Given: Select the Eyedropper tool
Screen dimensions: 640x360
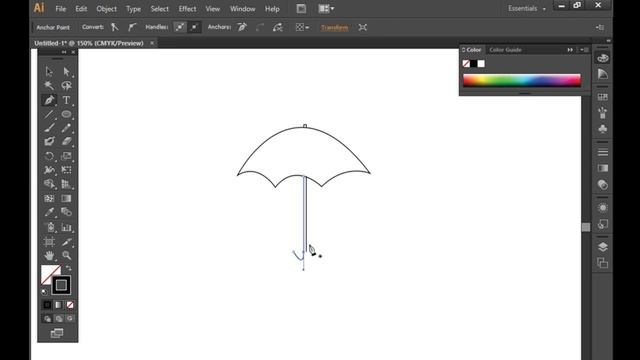Looking at the screenshot, I should coord(49,212).
